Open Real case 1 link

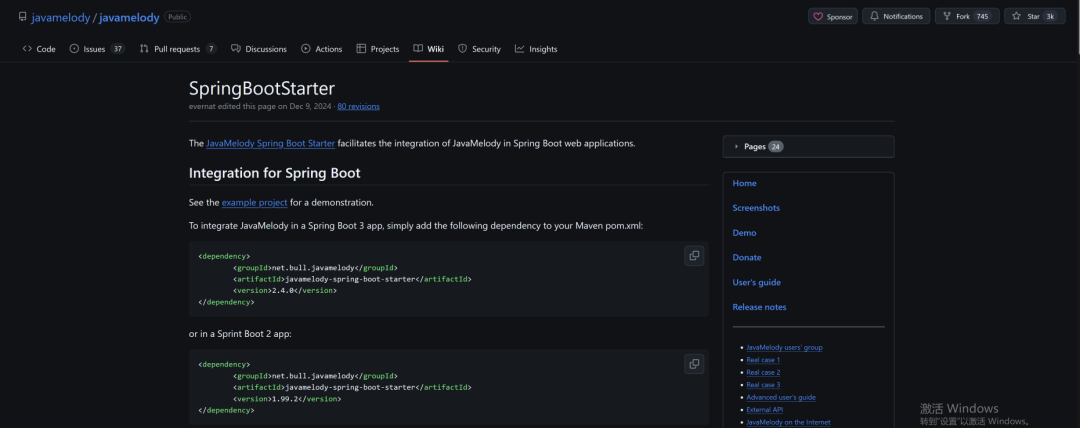coord(763,360)
